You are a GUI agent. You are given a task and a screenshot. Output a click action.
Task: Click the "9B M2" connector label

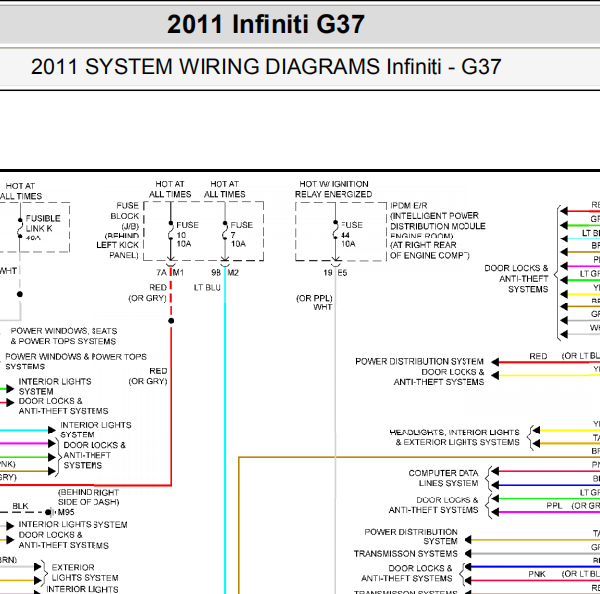click(x=225, y=273)
